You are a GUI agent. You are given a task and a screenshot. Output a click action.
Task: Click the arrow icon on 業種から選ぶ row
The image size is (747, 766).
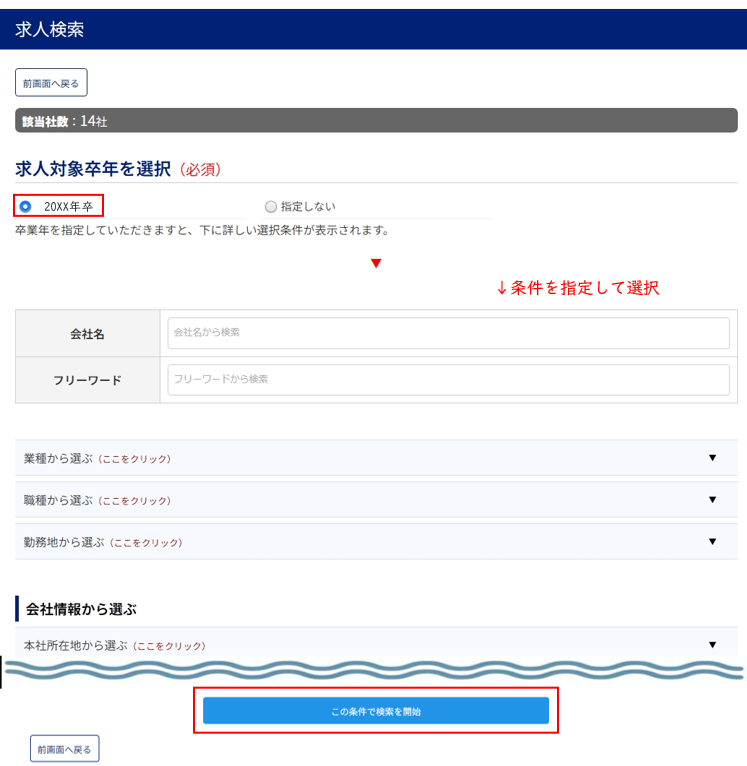(712, 458)
